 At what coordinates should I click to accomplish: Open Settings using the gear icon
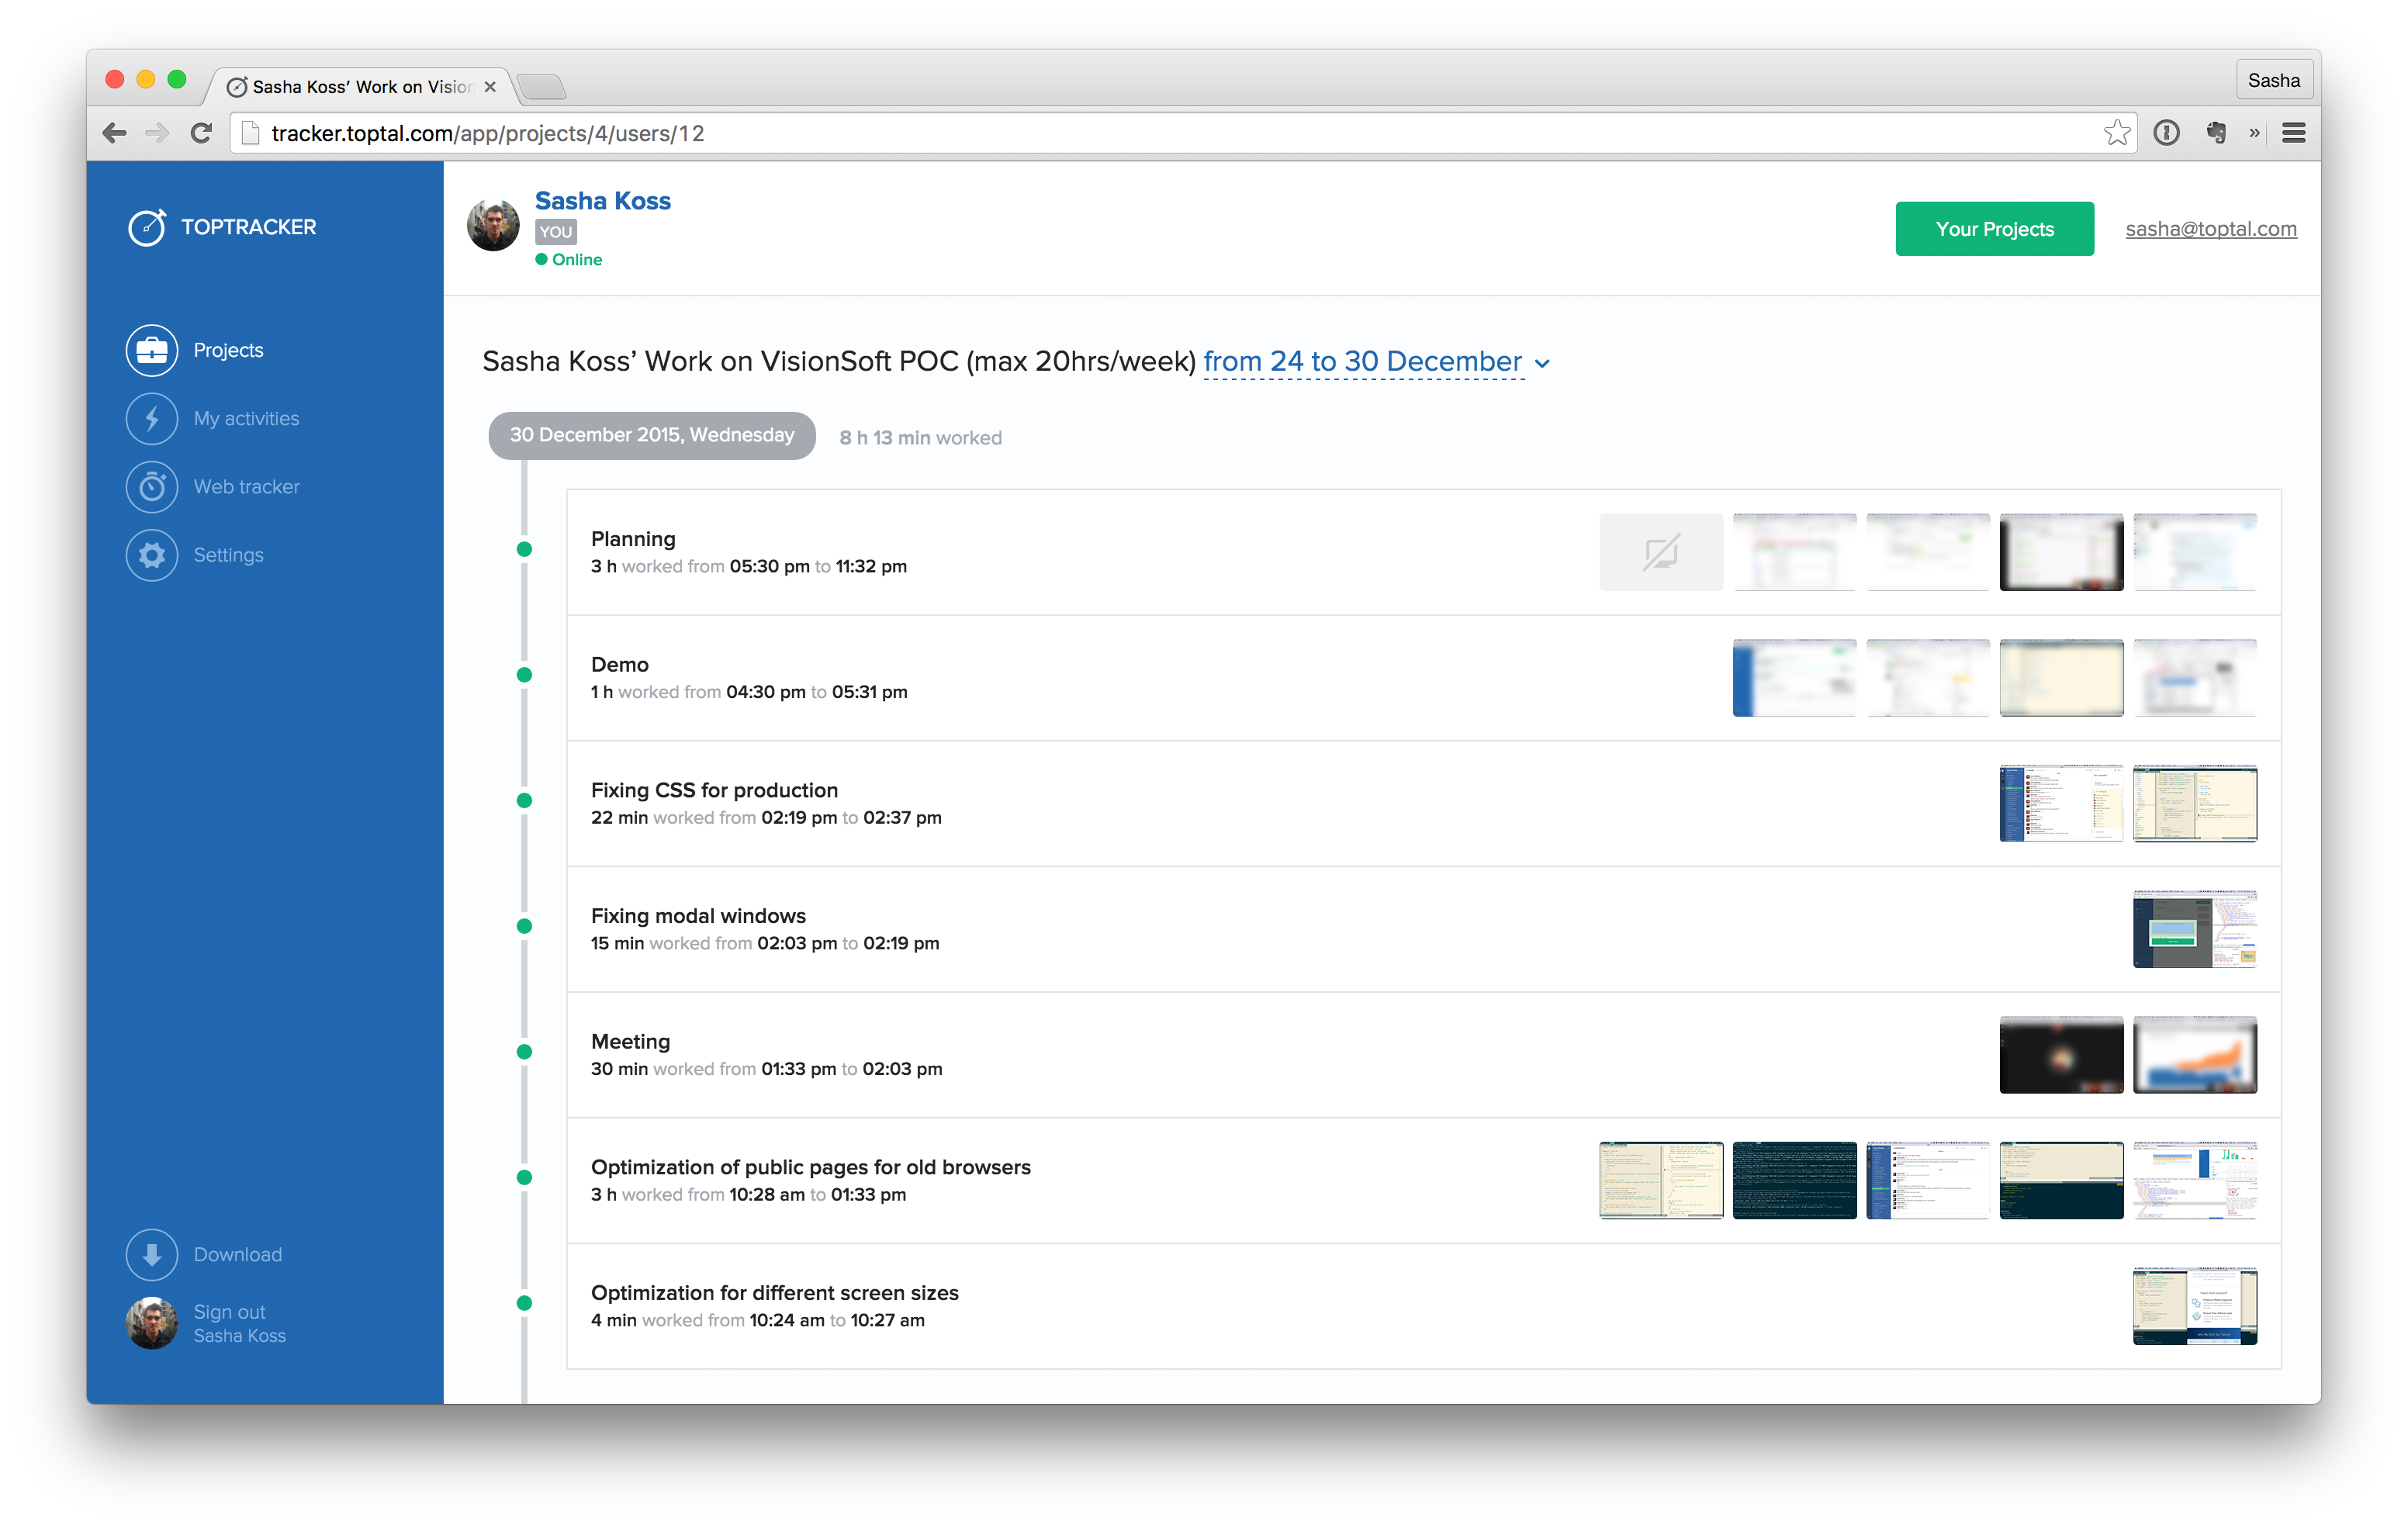pyautogui.click(x=152, y=555)
